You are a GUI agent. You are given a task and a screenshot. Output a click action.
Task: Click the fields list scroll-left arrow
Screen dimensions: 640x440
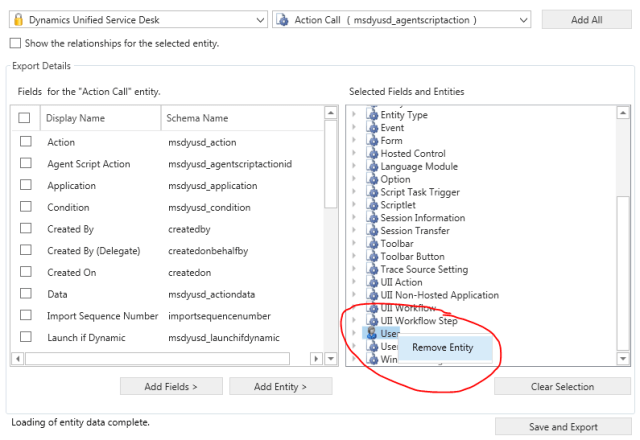click(18, 359)
